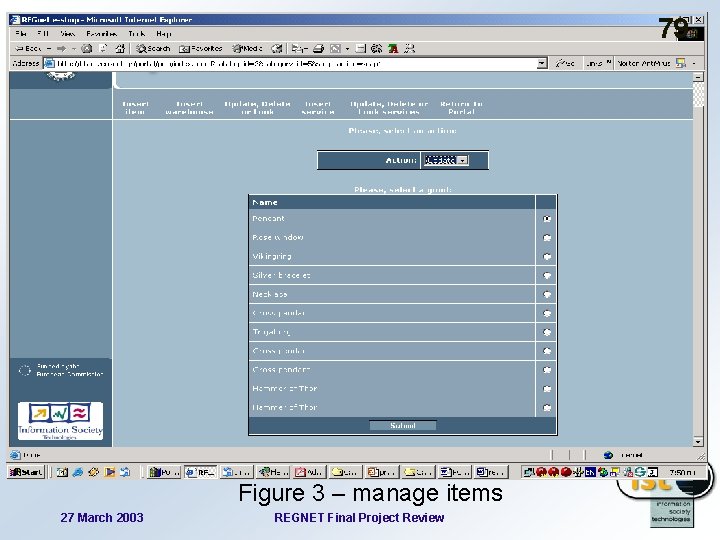720x540 pixels.
Task: Expand the address bar dropdown arrow
Action: (542, 63)
